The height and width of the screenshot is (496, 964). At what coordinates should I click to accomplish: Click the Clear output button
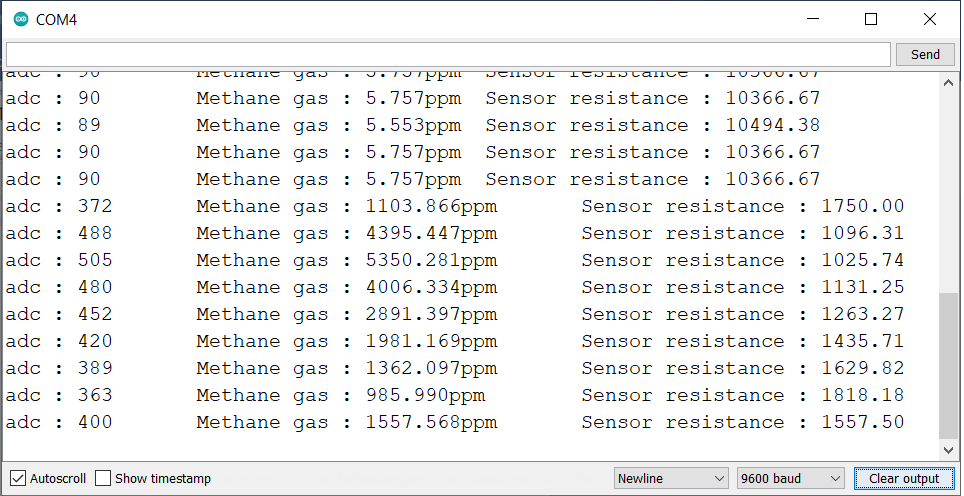904,478
